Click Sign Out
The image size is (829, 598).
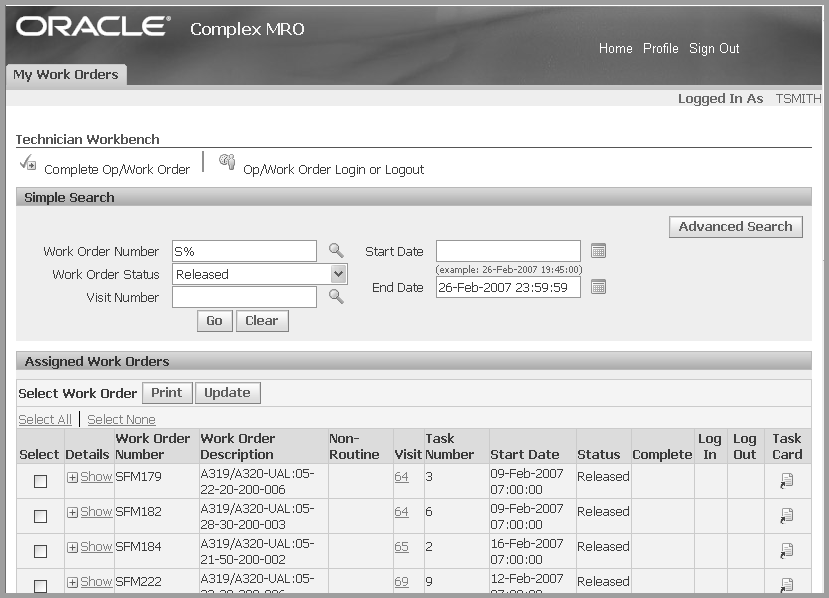point(714,48)
